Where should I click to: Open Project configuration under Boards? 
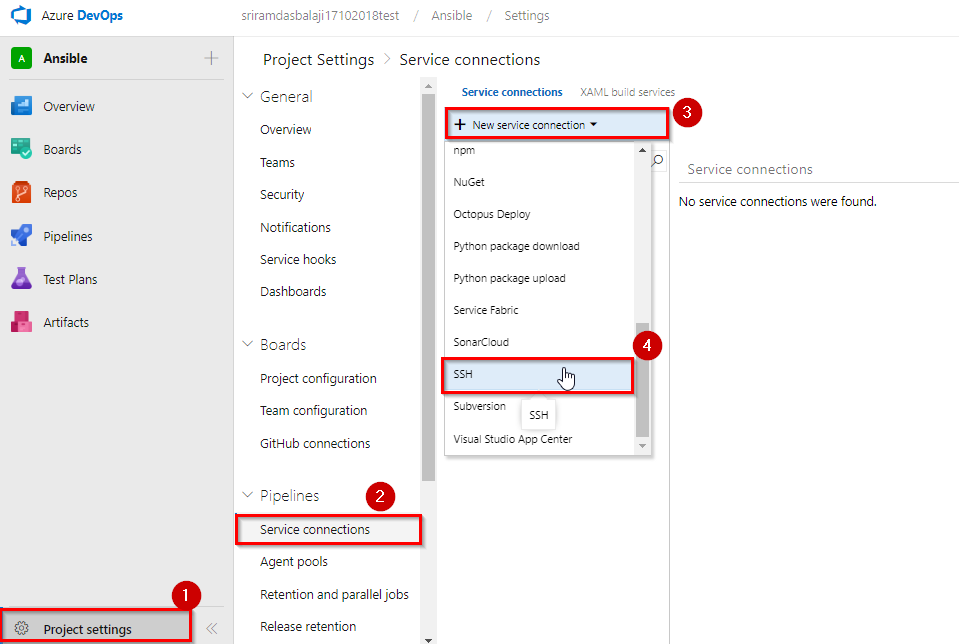click(318, 378)
